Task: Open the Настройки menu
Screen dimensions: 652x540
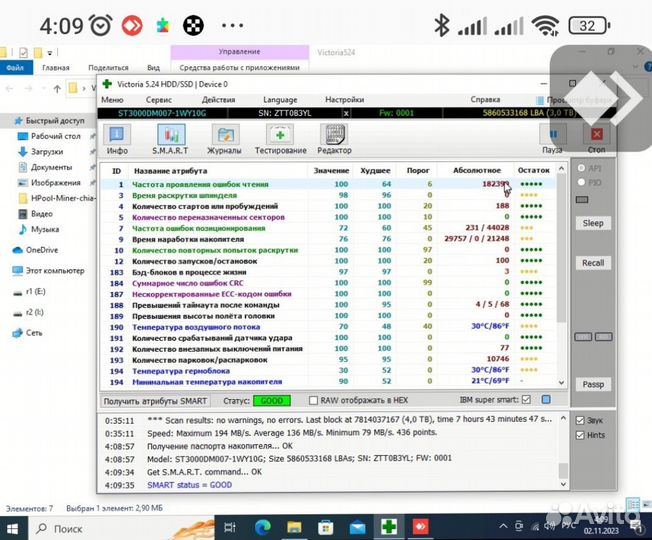Action: [x=344, y=100]
